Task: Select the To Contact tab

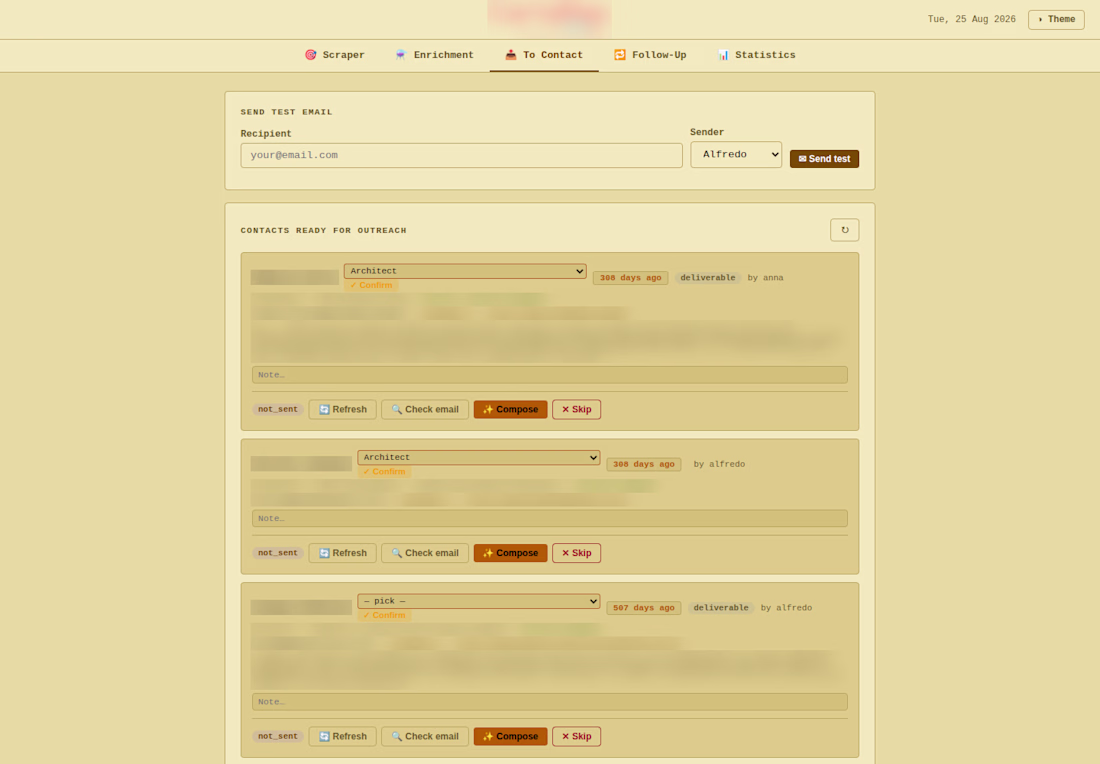Action: 544,55
